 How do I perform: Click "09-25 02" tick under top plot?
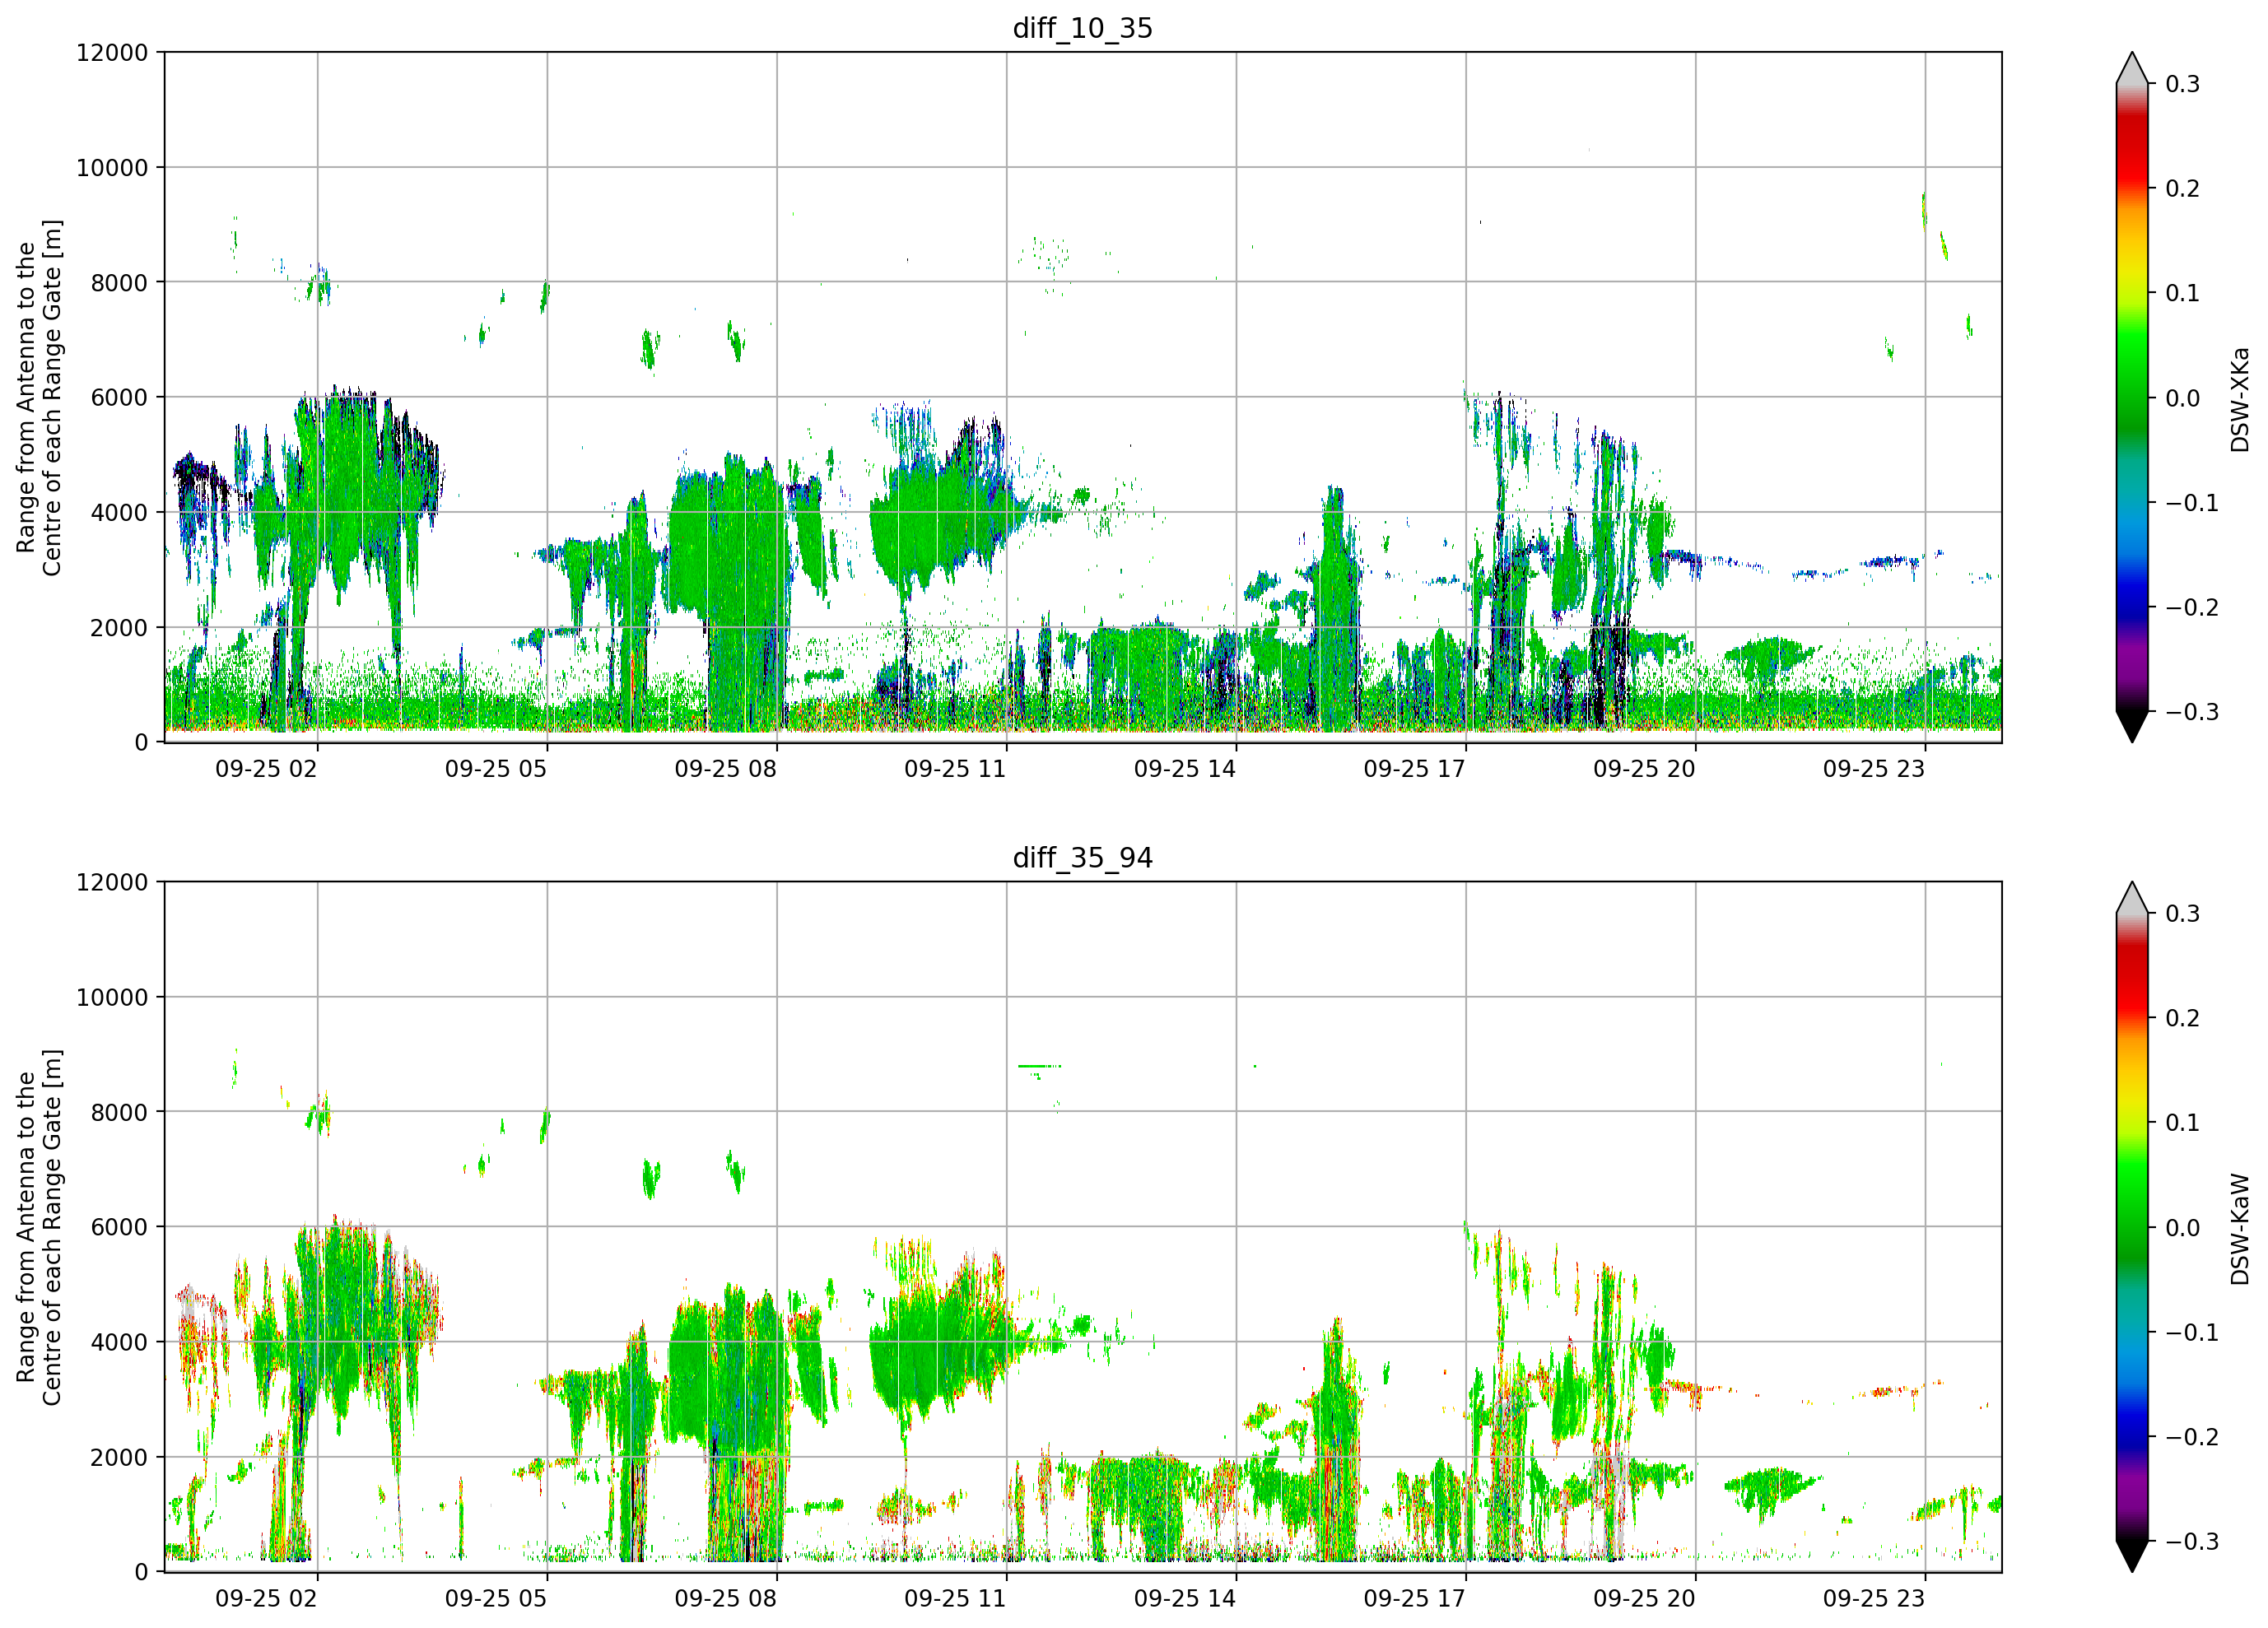[x=266, y=769]
